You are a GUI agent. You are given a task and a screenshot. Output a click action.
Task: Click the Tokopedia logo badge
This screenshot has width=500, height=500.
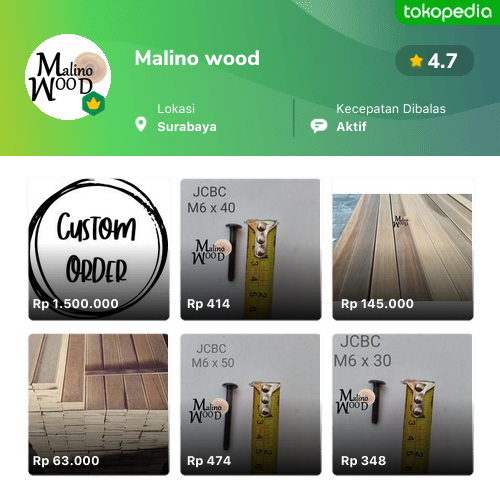point(447,12)
